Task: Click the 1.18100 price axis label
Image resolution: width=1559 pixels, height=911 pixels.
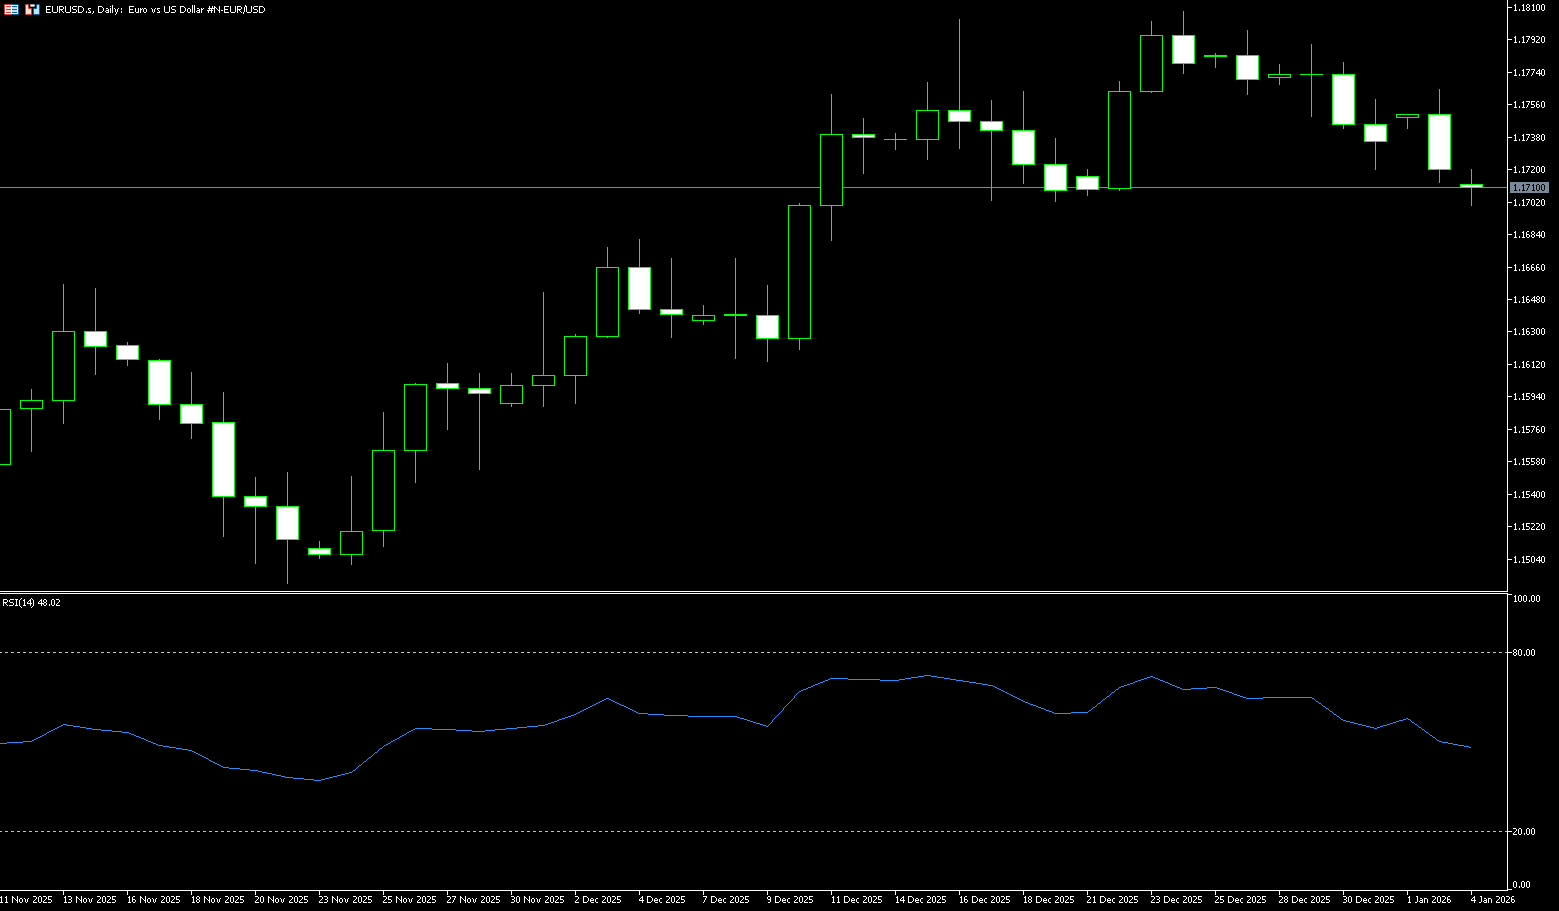Action: (1529, 7)
